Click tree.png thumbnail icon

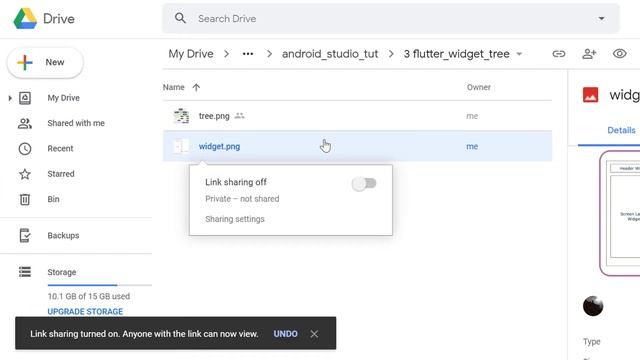coord(181,116)
